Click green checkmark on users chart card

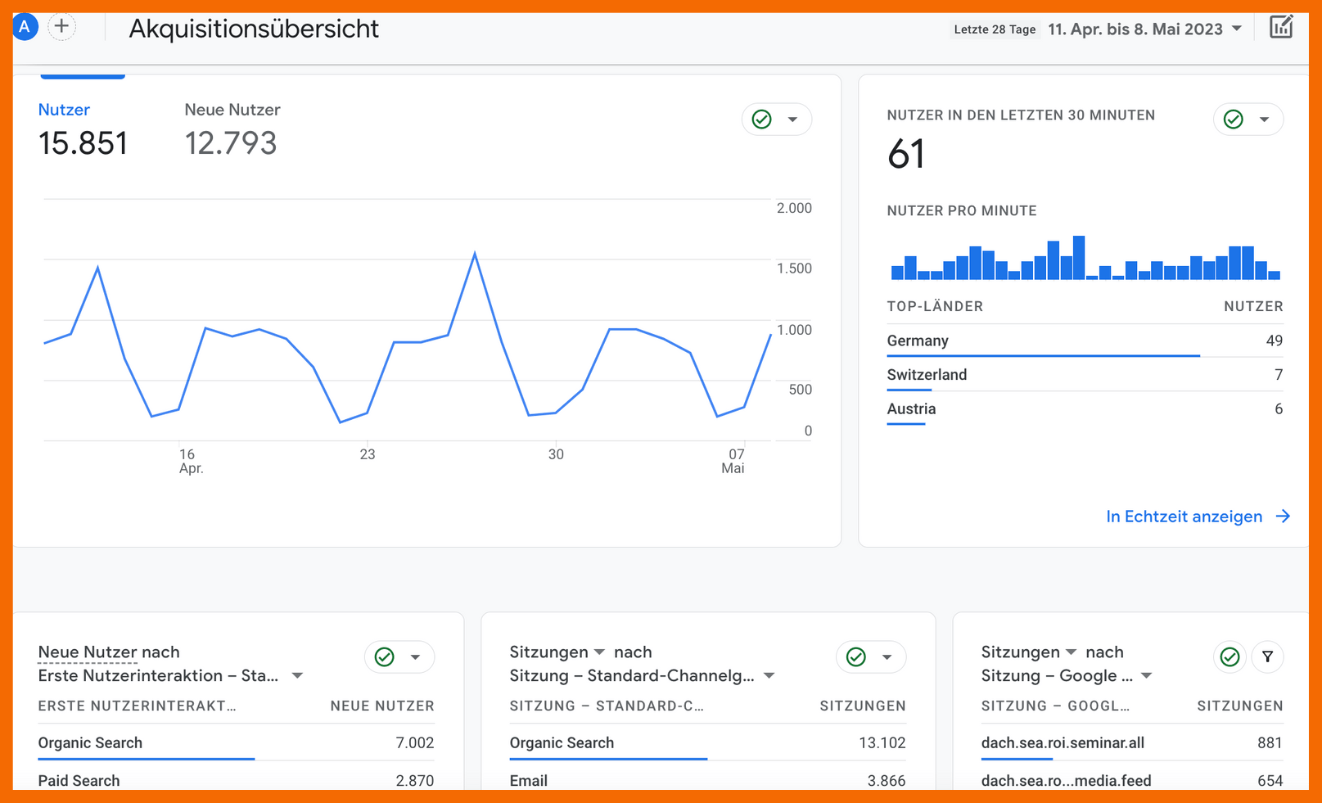(762, 120)
